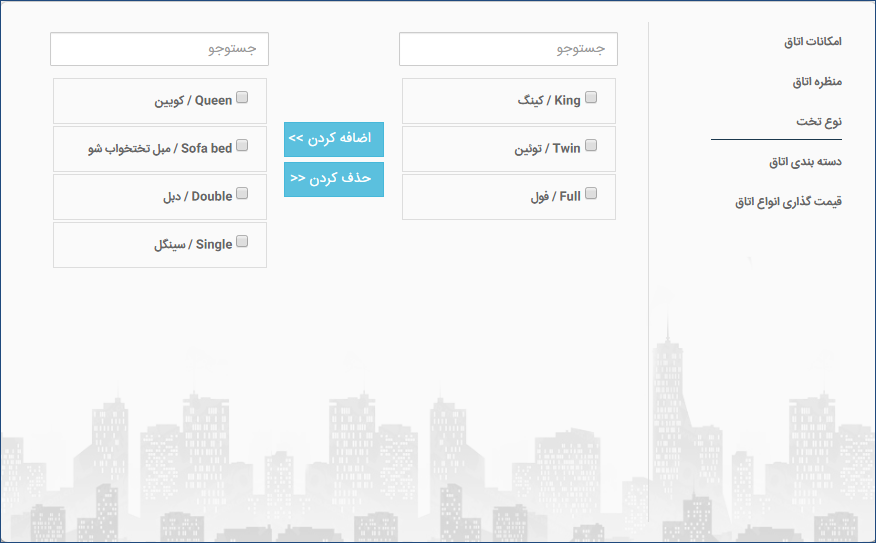The image size is (876, 543).
Task: Select the King / کینگ list item
Action: [x=509, y=101]
